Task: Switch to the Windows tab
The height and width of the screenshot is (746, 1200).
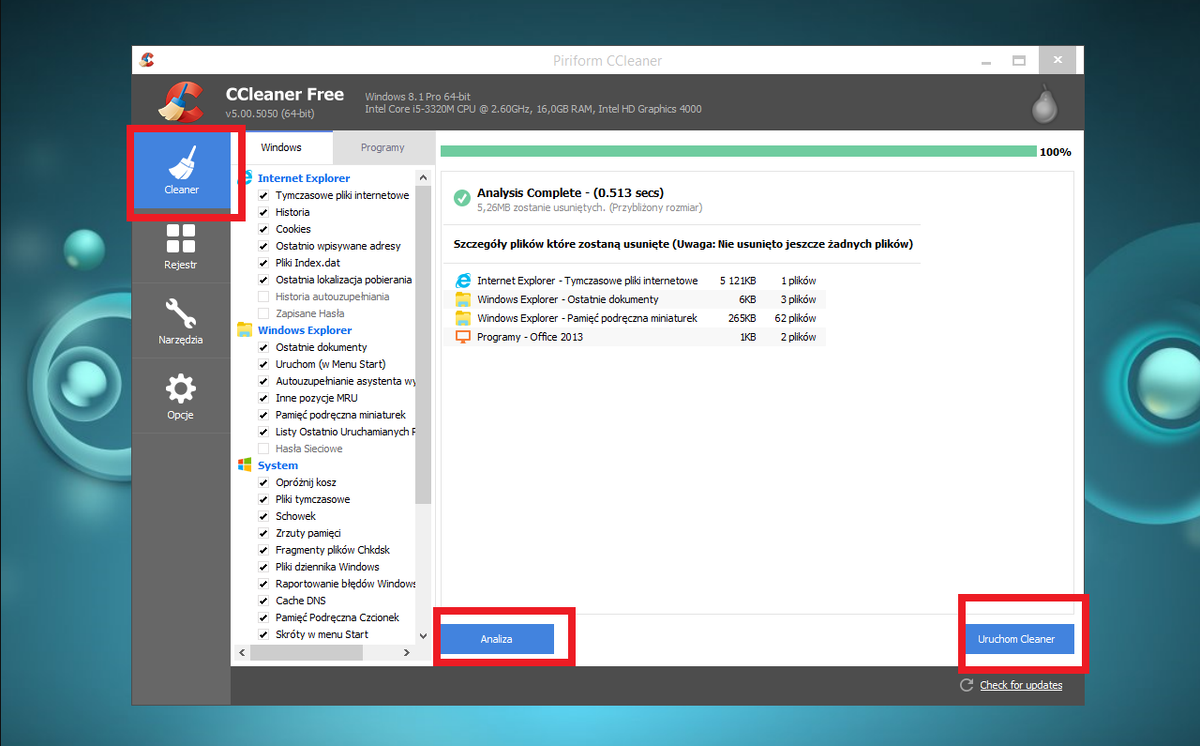Action: (x=281, y=147)
